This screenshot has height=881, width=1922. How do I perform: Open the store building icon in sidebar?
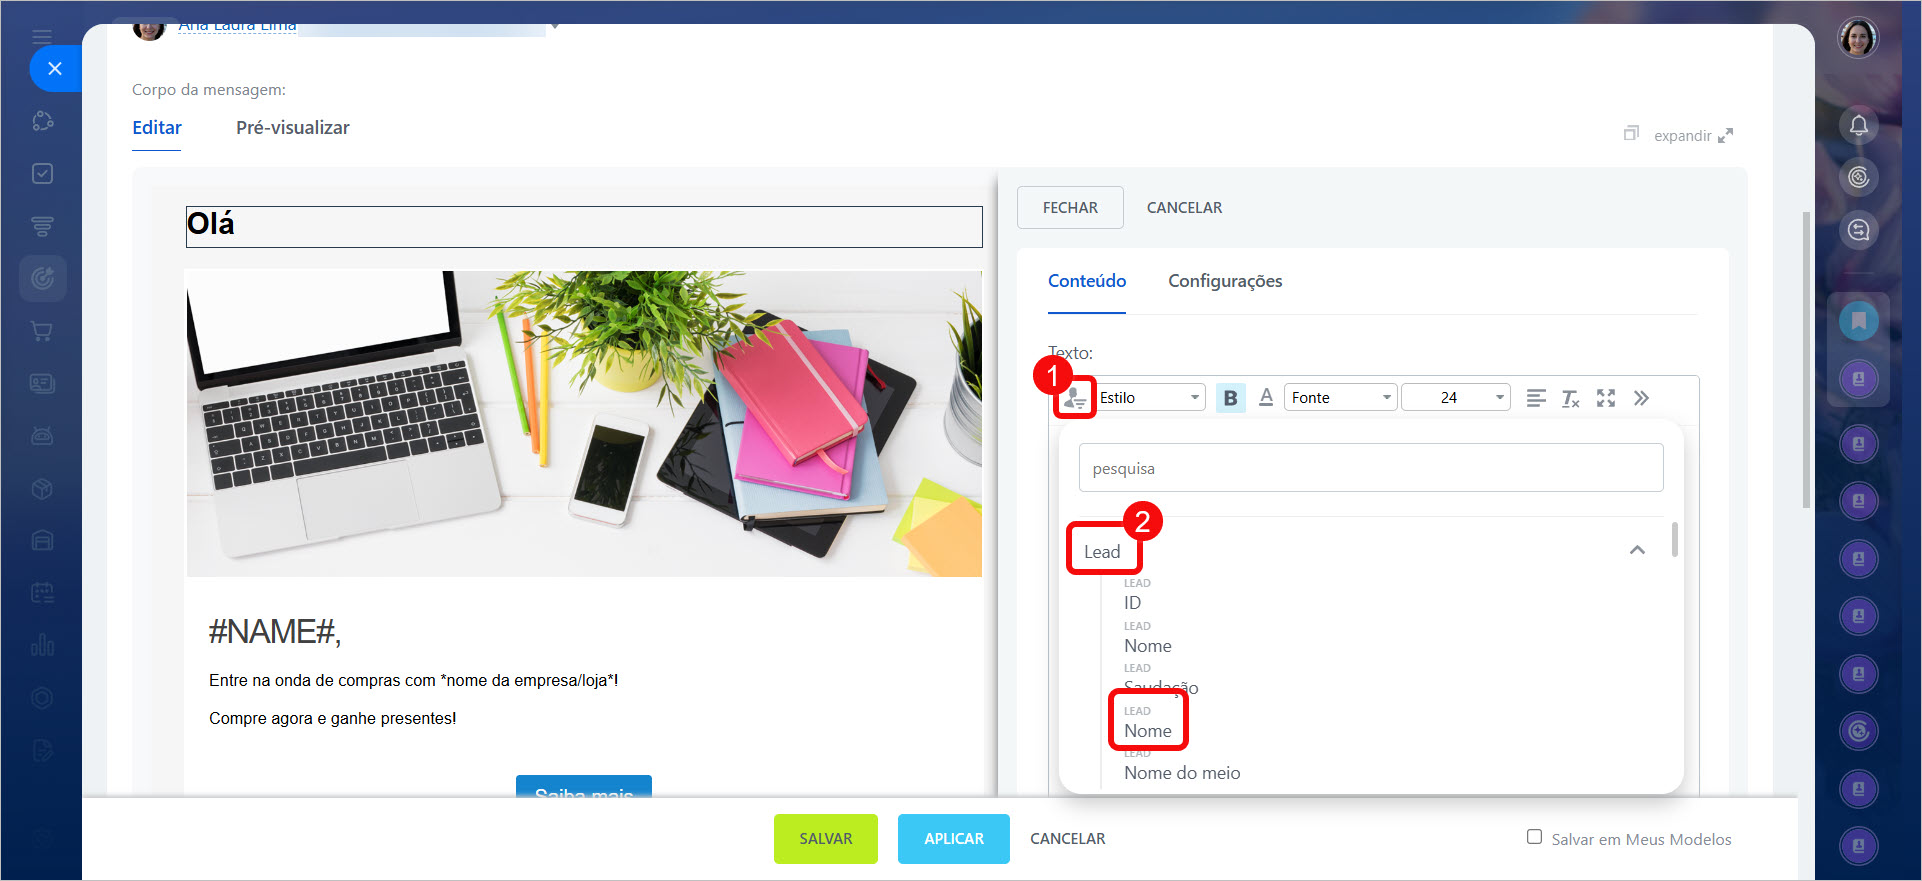[42, 540]
